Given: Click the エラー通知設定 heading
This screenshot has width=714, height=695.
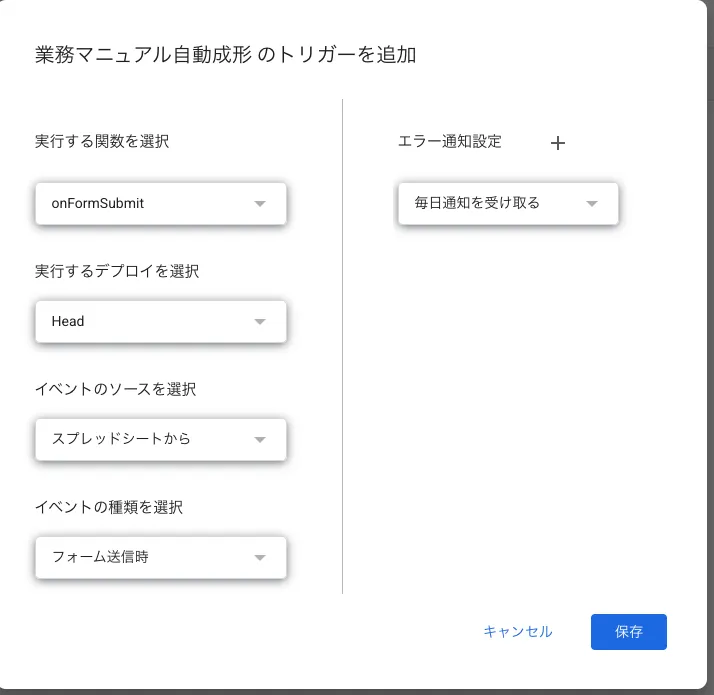Looking at the screenshot, I should click(450, 141).
